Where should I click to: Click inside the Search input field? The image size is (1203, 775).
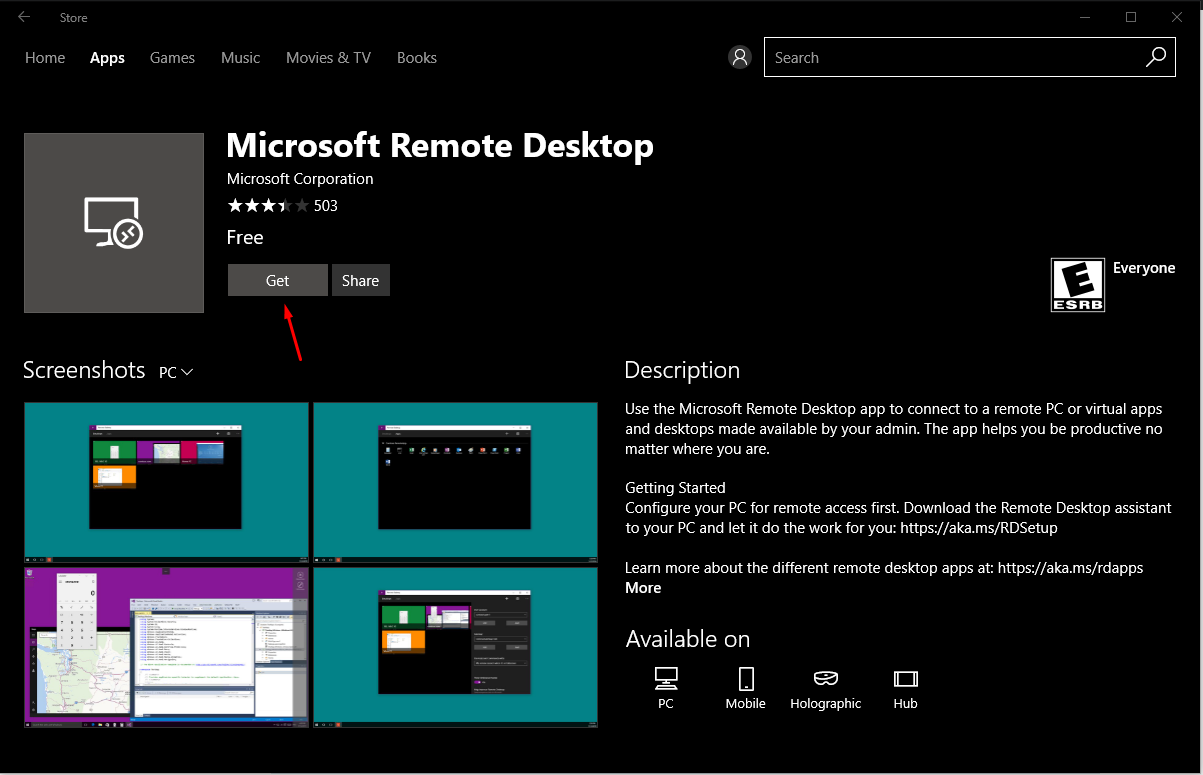[x=950, y=58]
